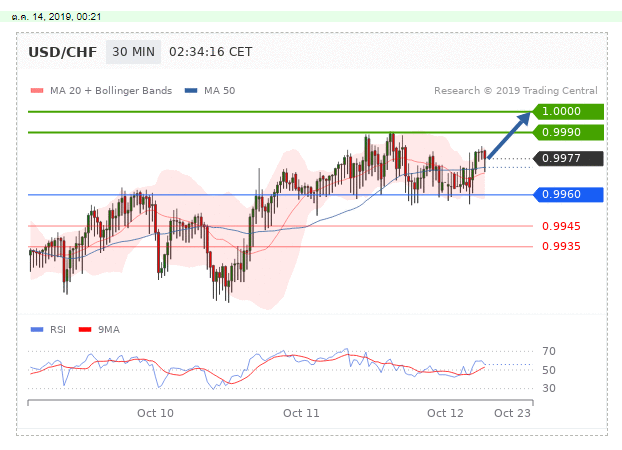Click the 9MA legend label
The height and width of the screenshot is (450, 622).
109,330
